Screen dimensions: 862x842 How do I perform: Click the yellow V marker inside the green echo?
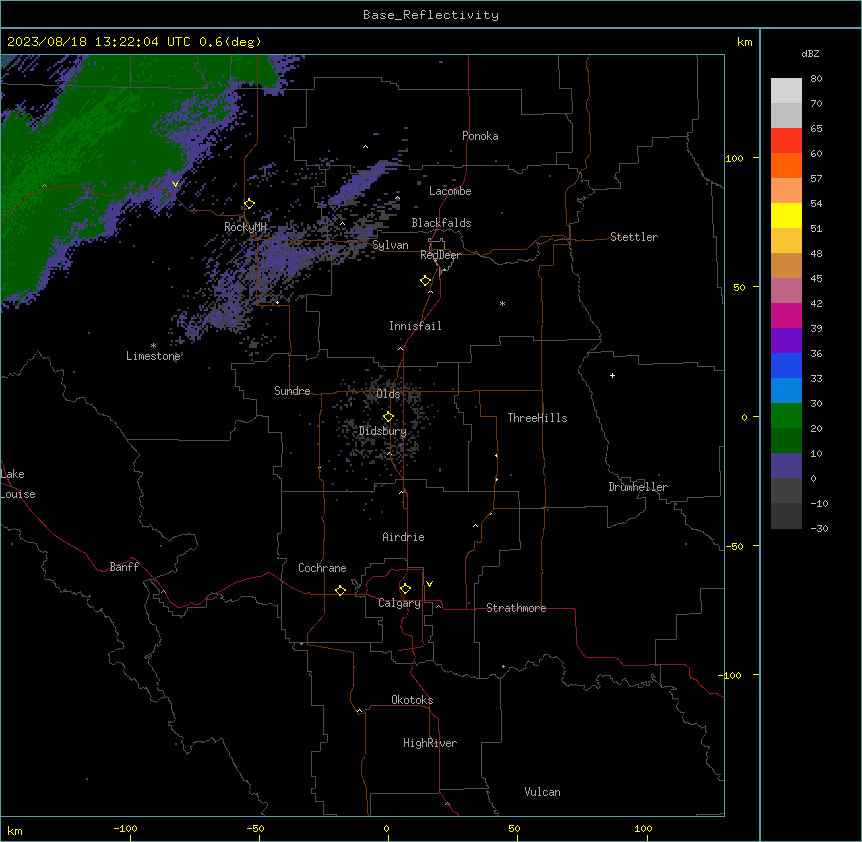tap(175, 184)
